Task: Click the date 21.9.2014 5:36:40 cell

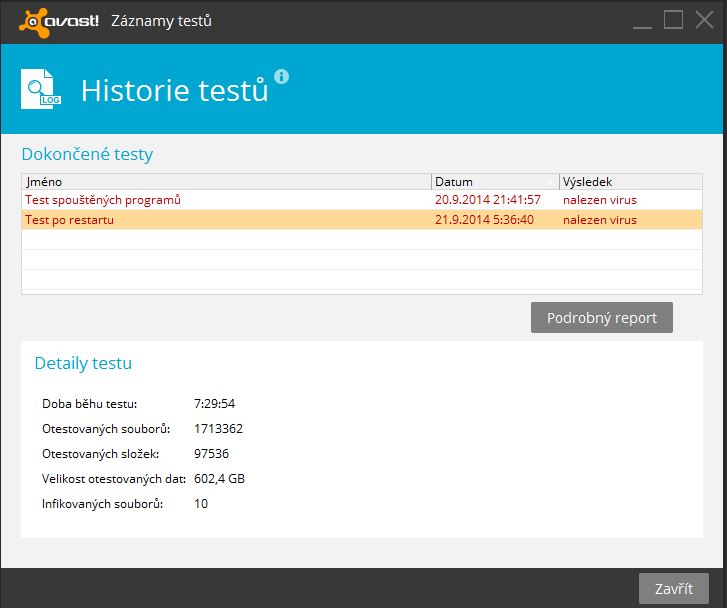Action: click(484, 220)
